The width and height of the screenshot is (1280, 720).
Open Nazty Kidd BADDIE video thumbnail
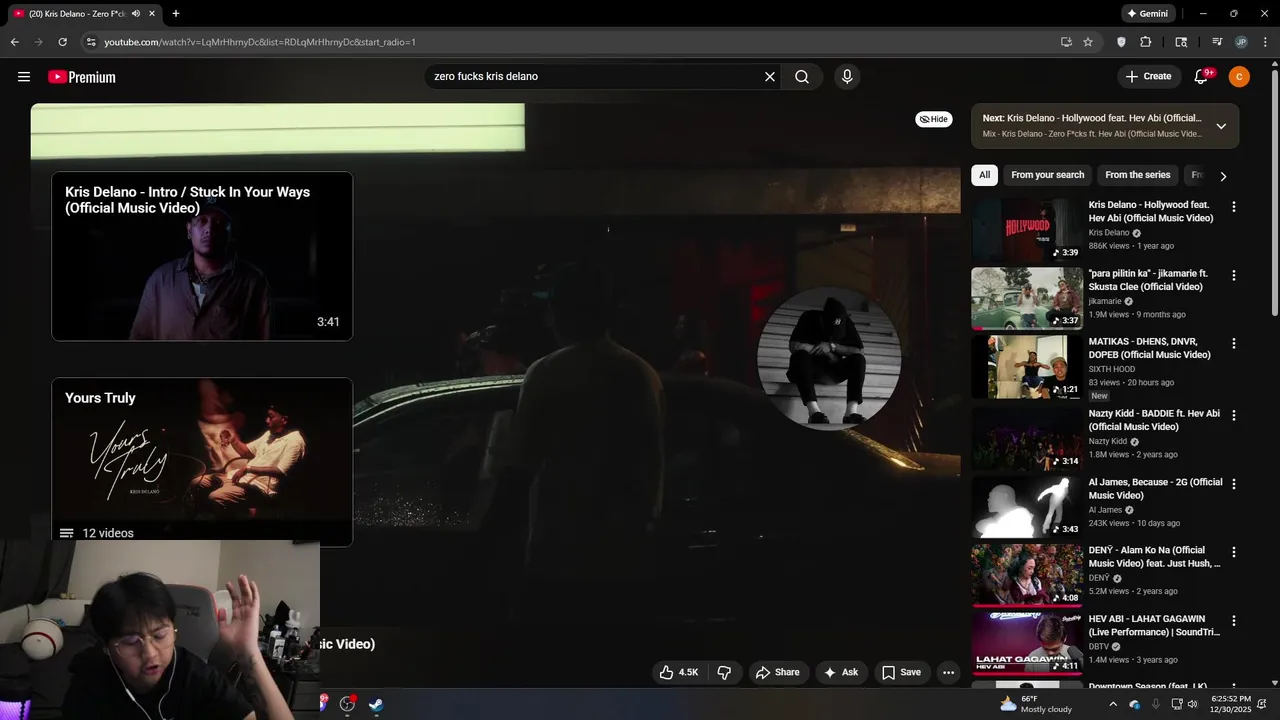tap(1027, 438)
